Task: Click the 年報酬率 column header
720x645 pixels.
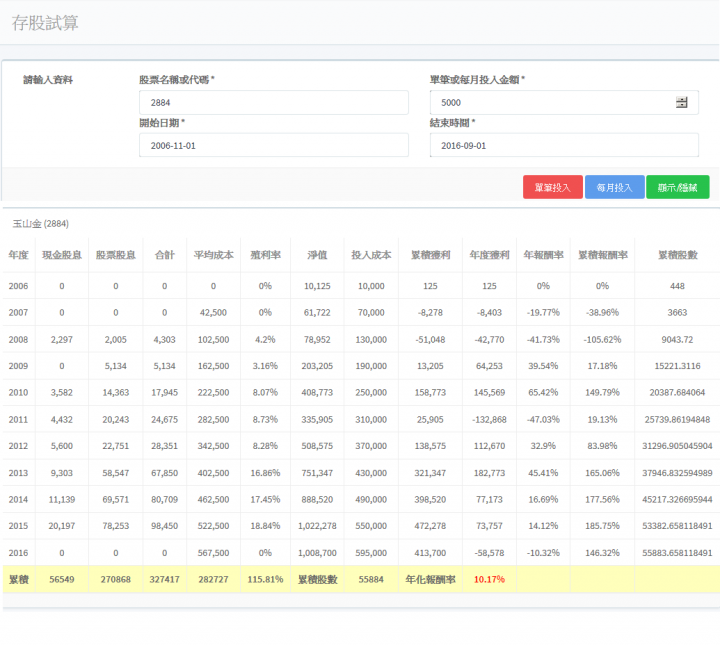Action: (543, 255)
